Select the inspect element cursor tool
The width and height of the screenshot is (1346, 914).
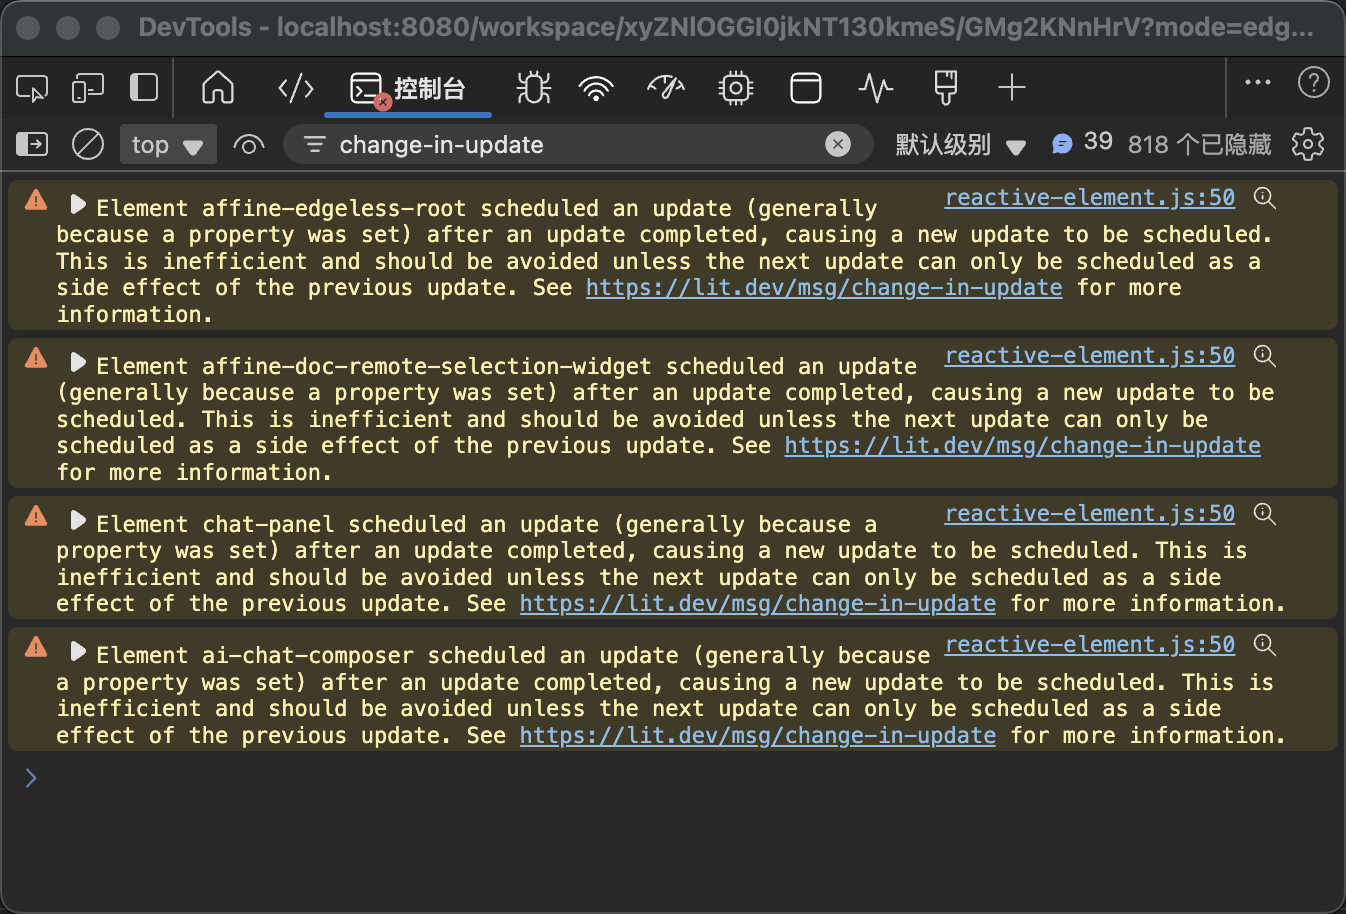[x=31, y=88]
